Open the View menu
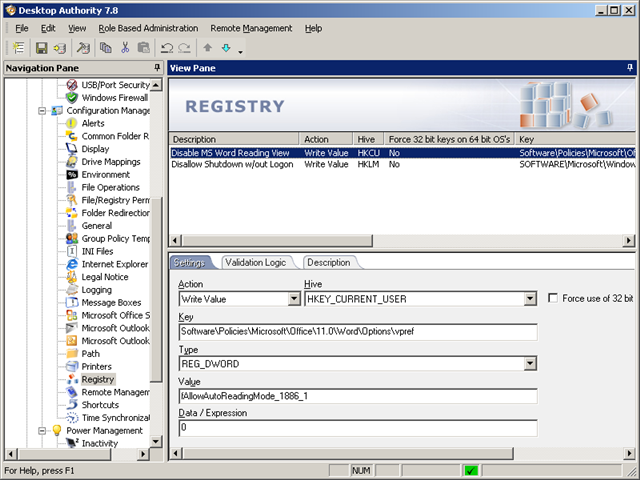The image size is (640, 480). point(77,28)
